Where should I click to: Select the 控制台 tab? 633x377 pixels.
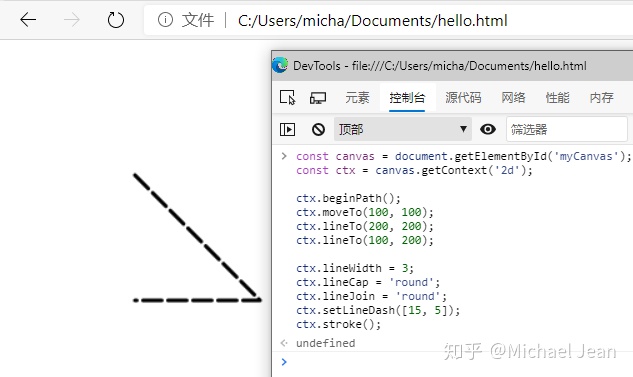[407, 98]
